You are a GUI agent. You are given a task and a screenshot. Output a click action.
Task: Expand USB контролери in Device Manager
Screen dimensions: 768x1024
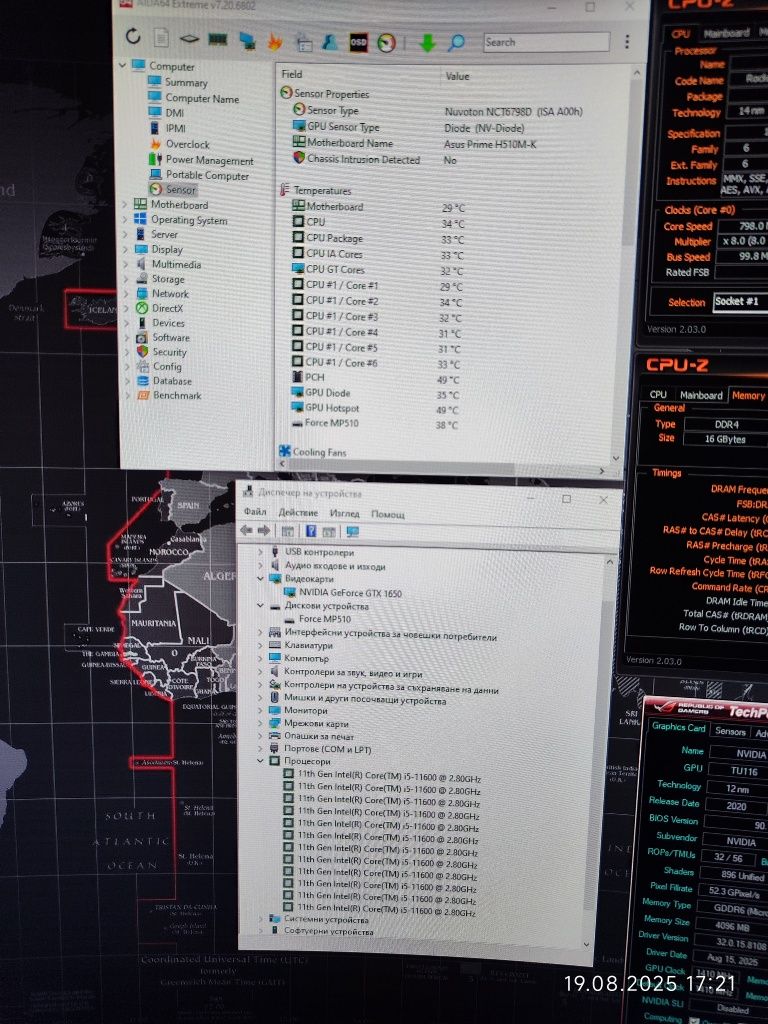261,552
